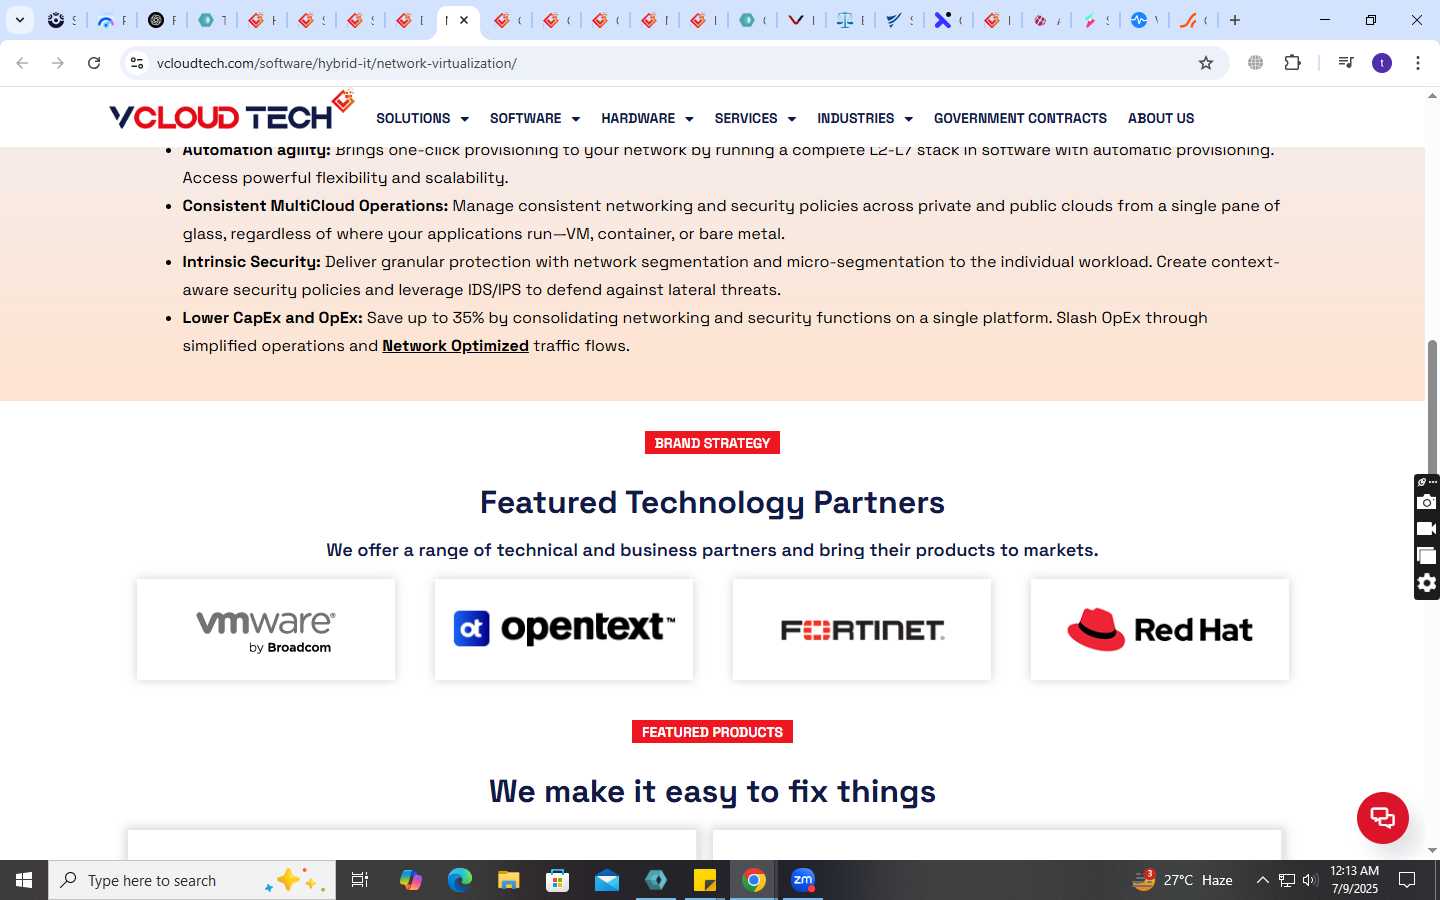This screenshot has width=1440, height=900.
Task: Open the red live chat bubble
Action: pyautogui.click(x=1382, y=818)
